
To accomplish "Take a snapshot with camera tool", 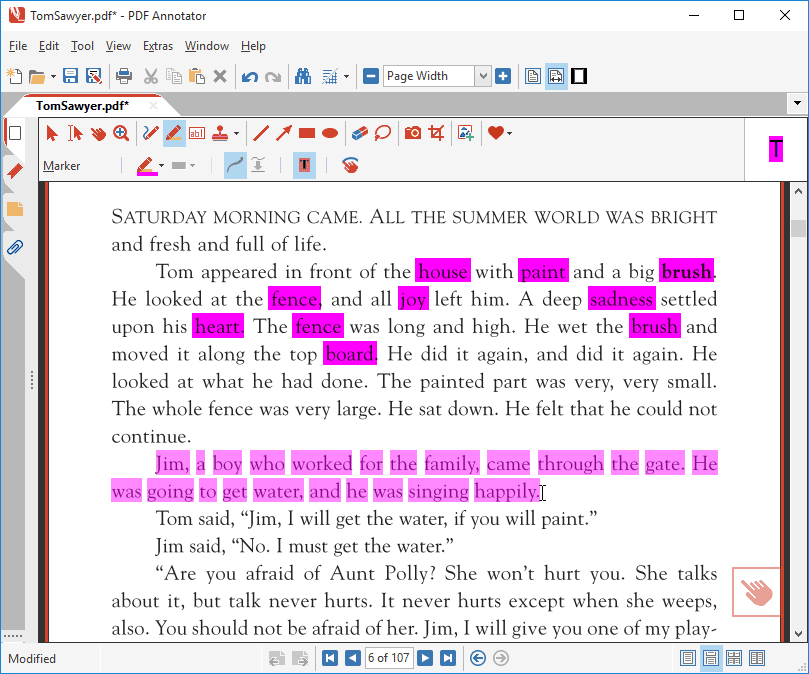I will 413,133.
